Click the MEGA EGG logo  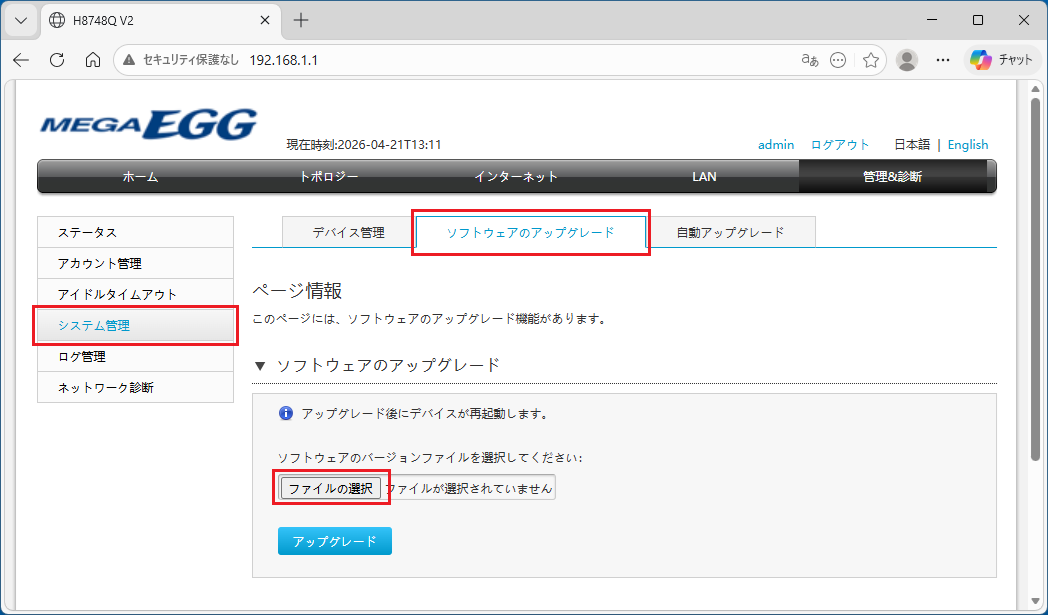[148, 124]
